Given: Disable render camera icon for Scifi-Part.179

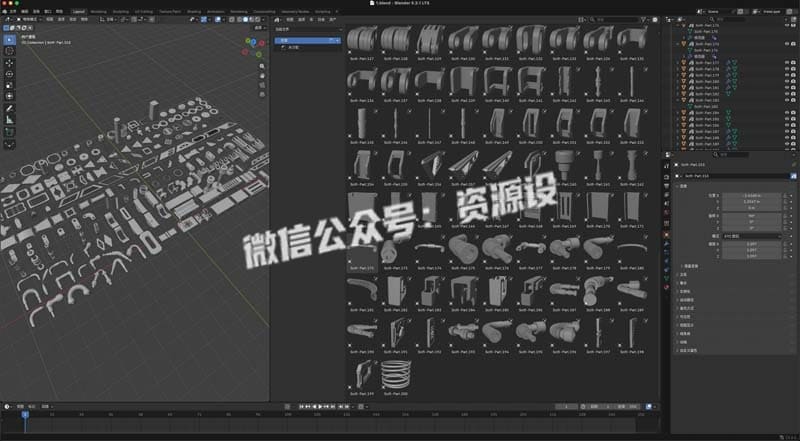Looking at the screenshot, I should 793,75.
